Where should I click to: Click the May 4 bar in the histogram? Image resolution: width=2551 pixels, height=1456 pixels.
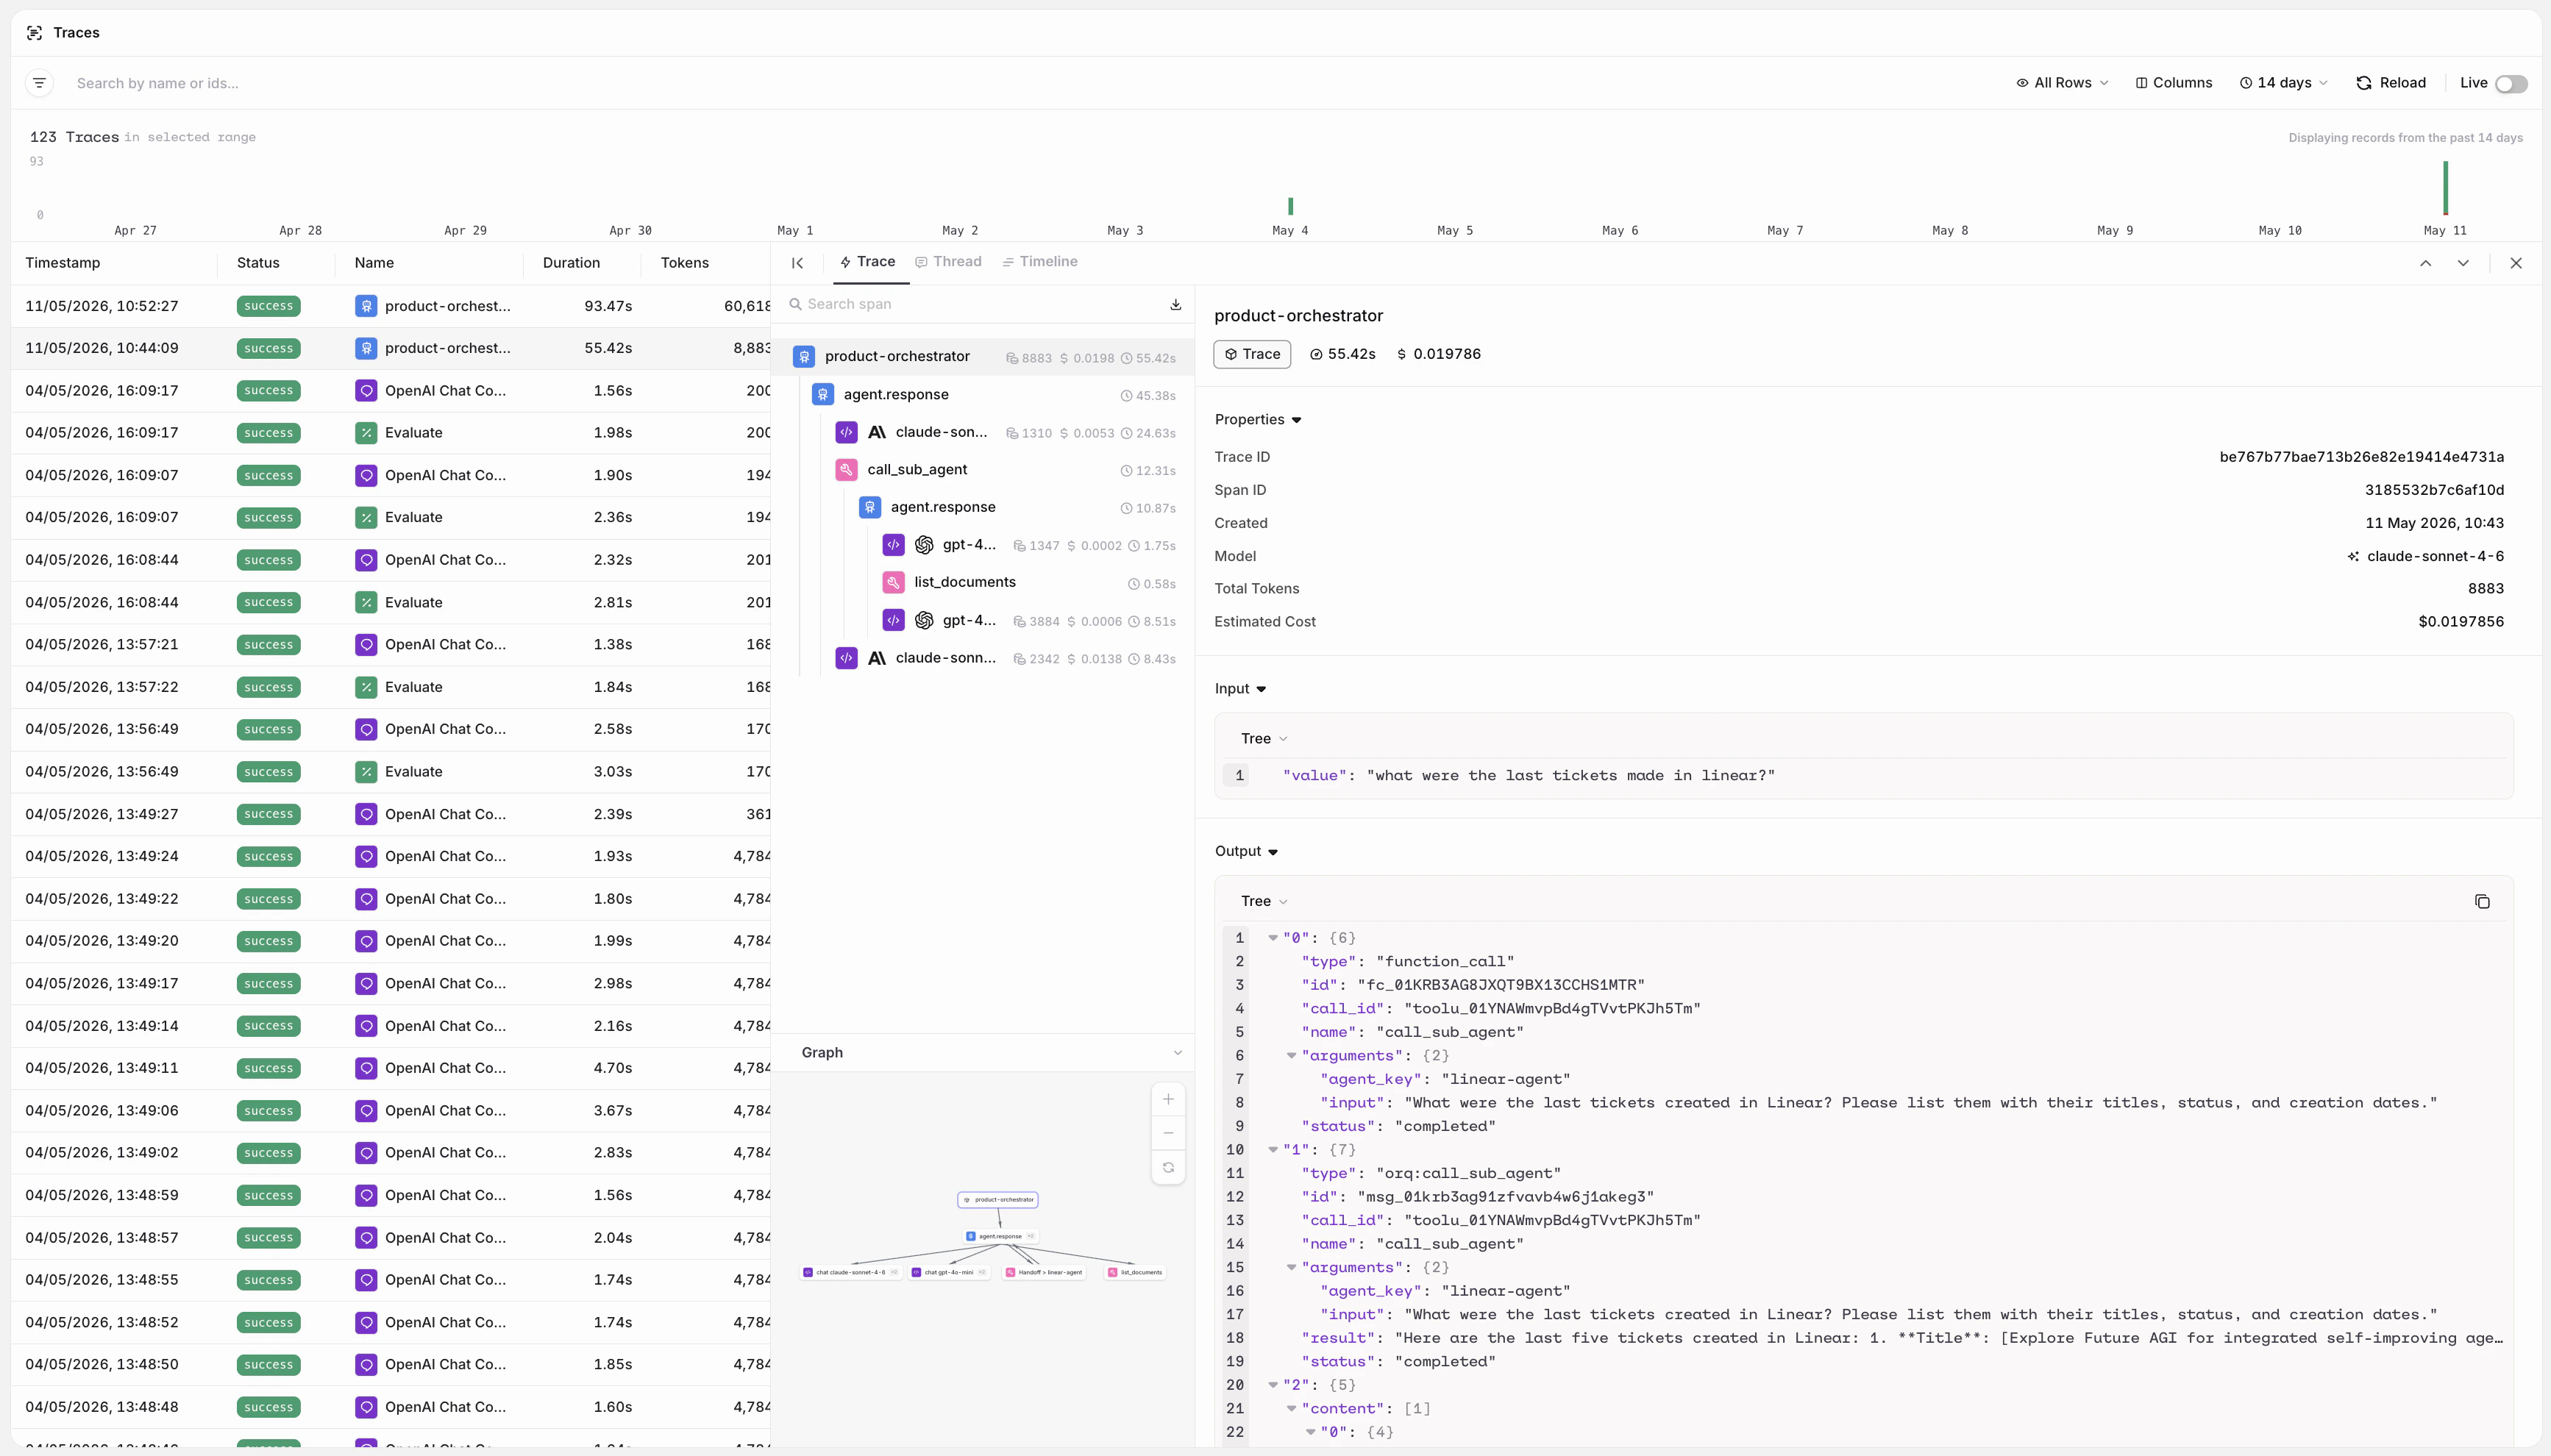coord(1290,206)
